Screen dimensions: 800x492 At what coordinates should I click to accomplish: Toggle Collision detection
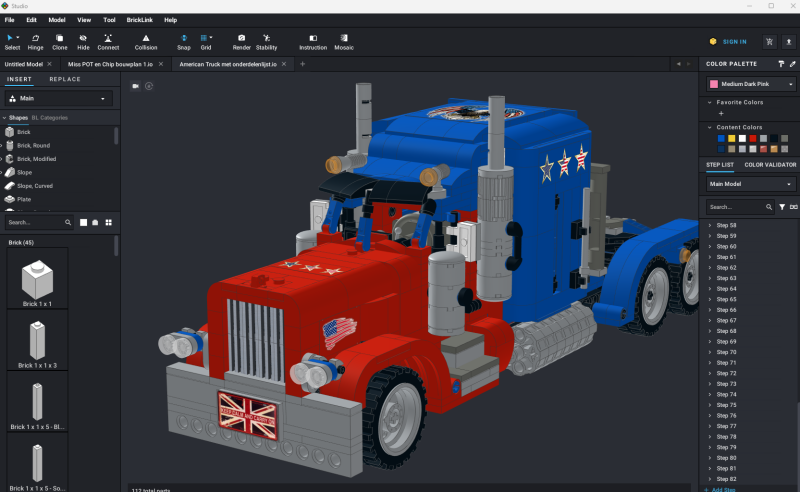[146, 41]
